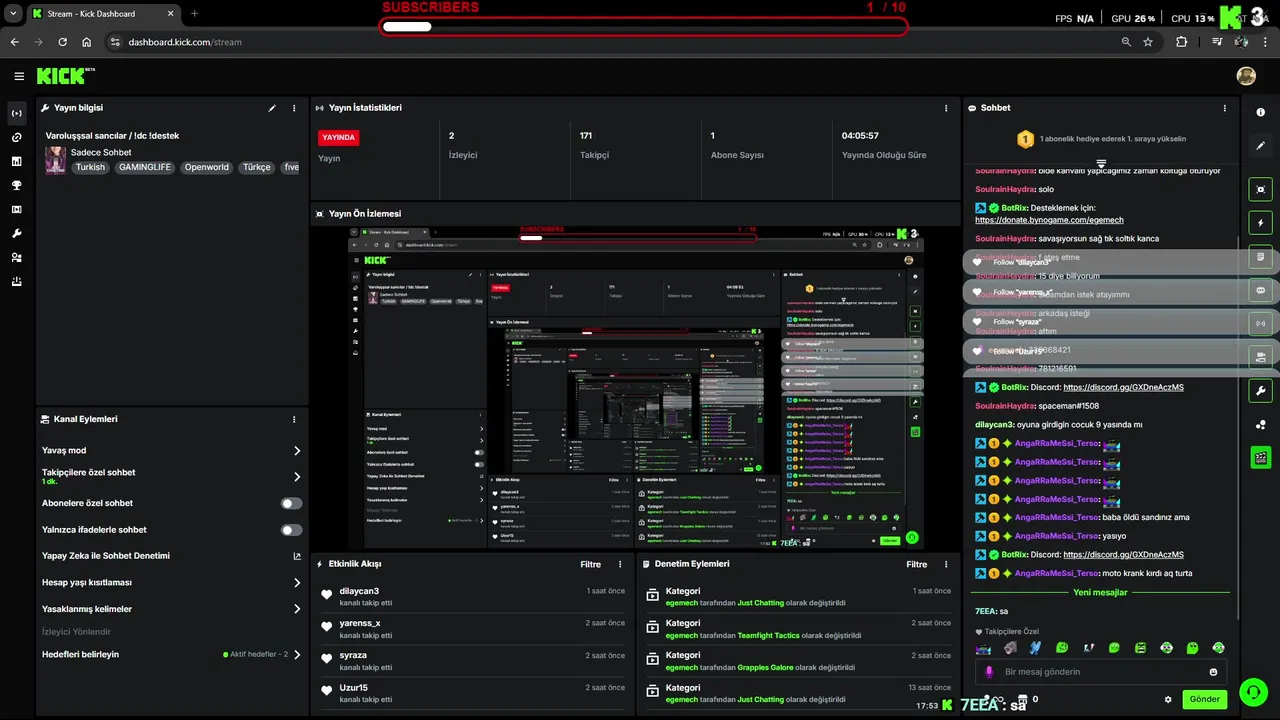Edit stream info with the pencil icon
This screenshot has width=1280, height=720.
pos(272,108)
